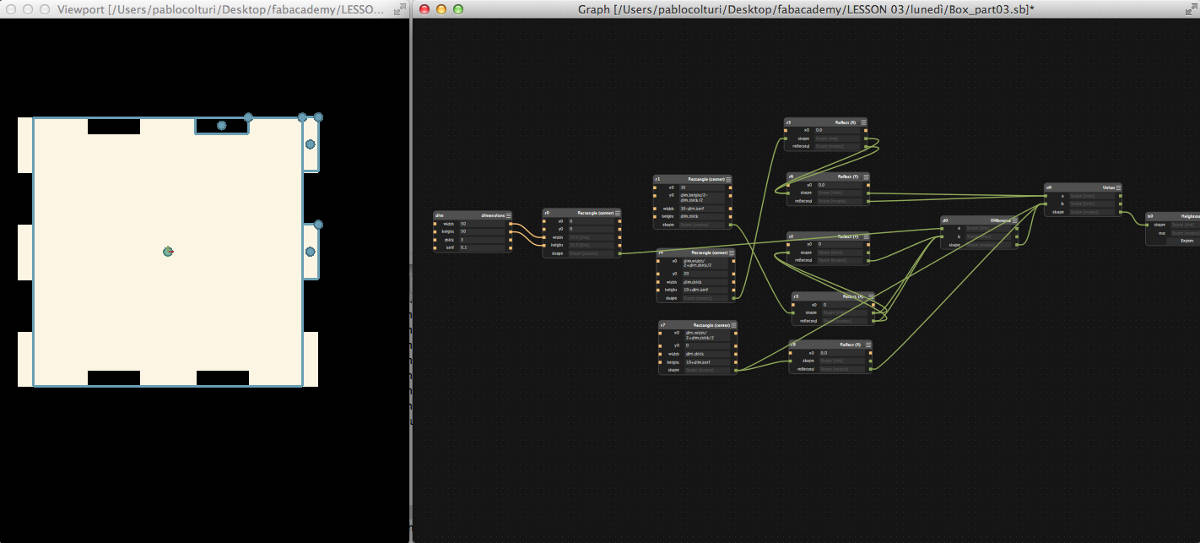Click the Export button in the Heightmap node
1200x543 pixels.
click(x=1186, y=241)
